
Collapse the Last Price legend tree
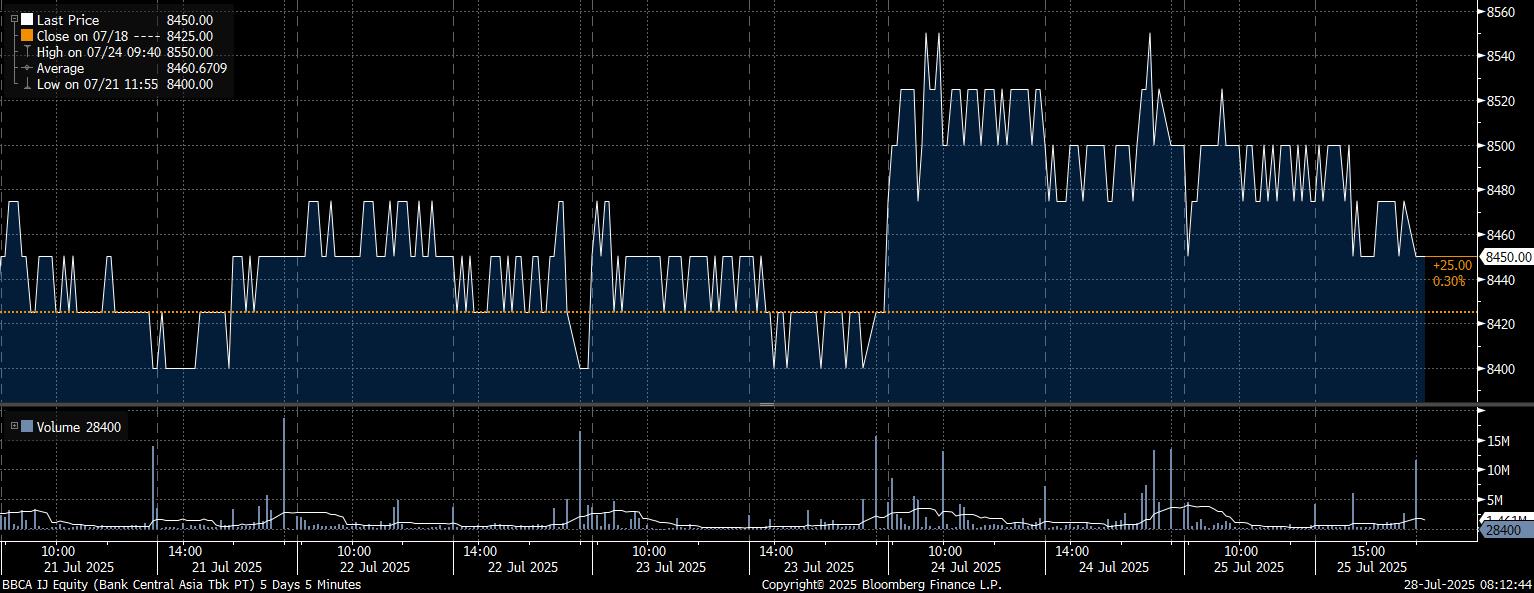[x=14, y=19]
